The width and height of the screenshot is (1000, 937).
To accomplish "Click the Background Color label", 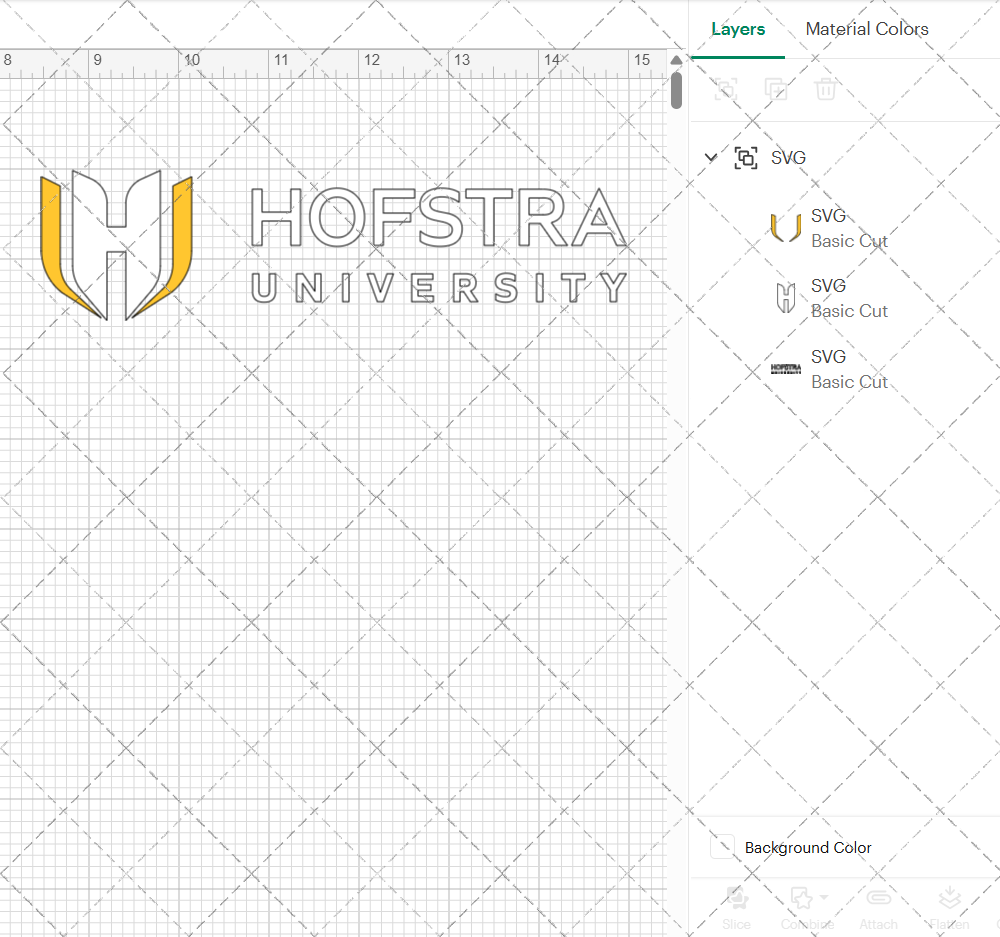I will 807,848.
